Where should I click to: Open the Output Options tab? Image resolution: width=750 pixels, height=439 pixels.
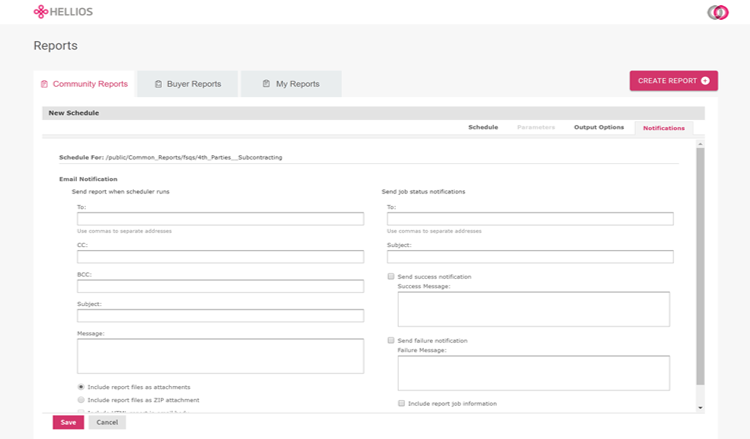click(x=599, y=127)
